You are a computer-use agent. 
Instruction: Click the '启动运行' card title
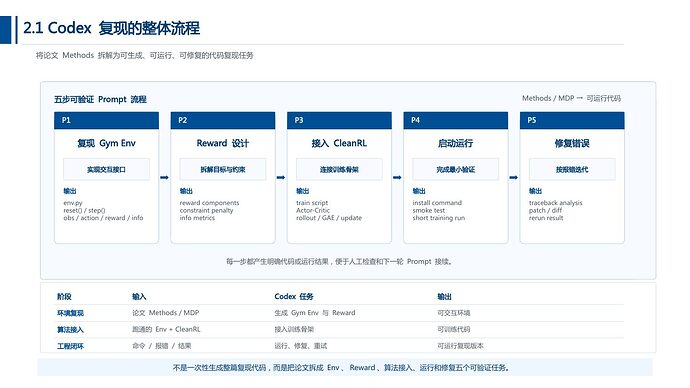click(x=455, y=143)
